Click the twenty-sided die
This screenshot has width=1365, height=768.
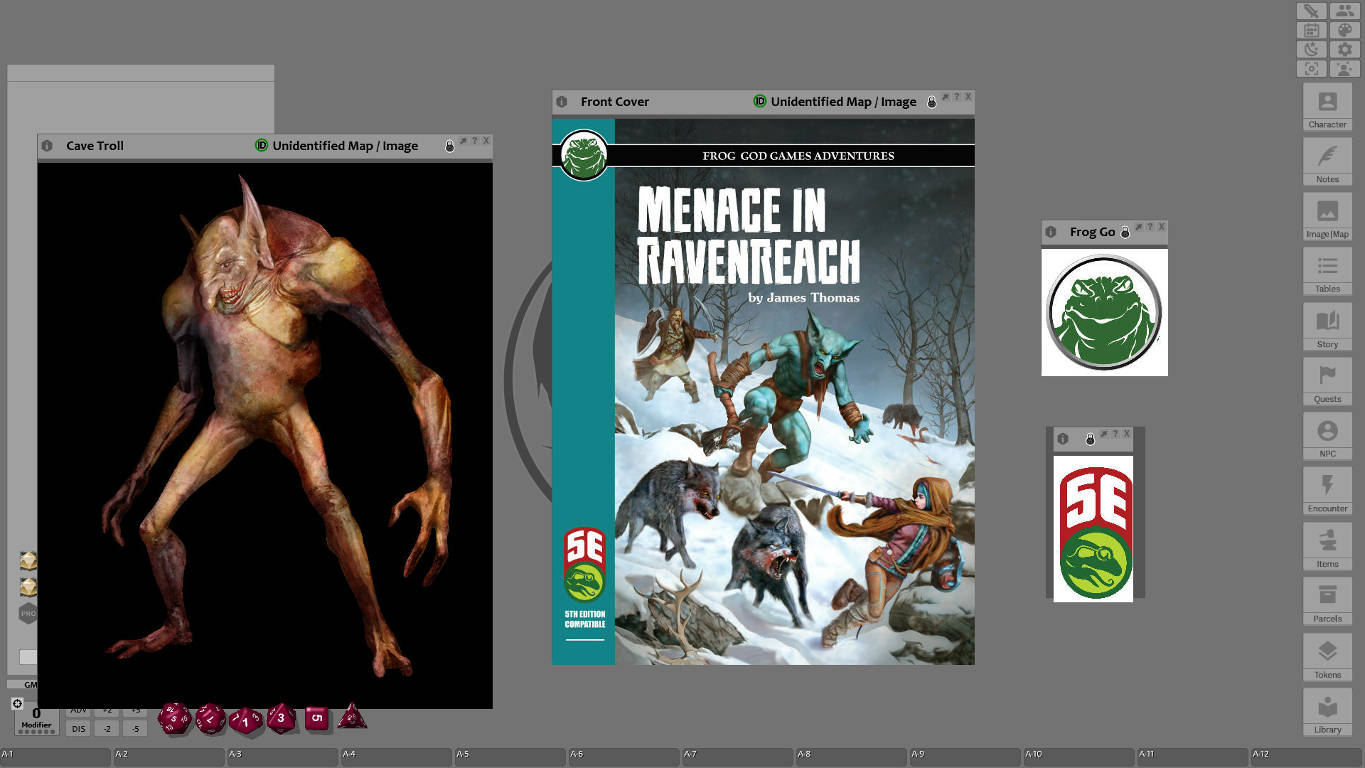pyautogui.click(x=174, y=718)
